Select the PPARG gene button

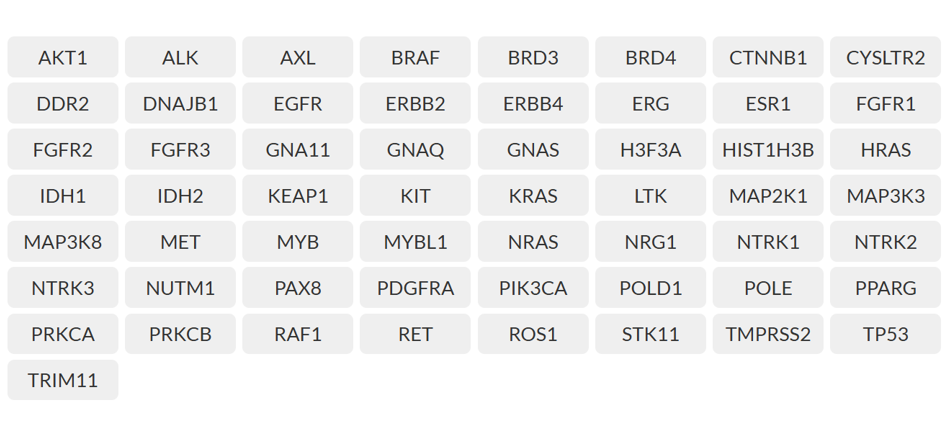coord(886,288)
